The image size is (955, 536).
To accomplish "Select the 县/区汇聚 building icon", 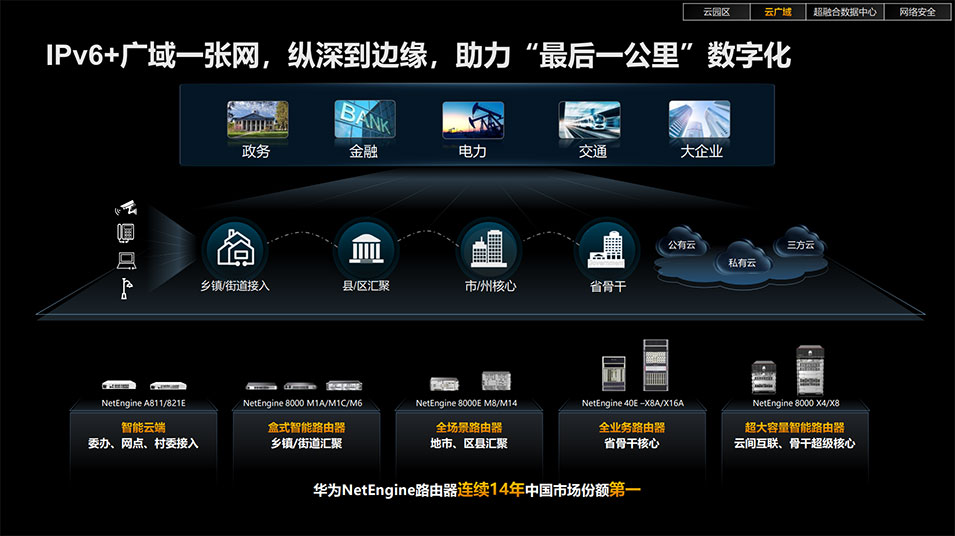I will pos(365,248).
